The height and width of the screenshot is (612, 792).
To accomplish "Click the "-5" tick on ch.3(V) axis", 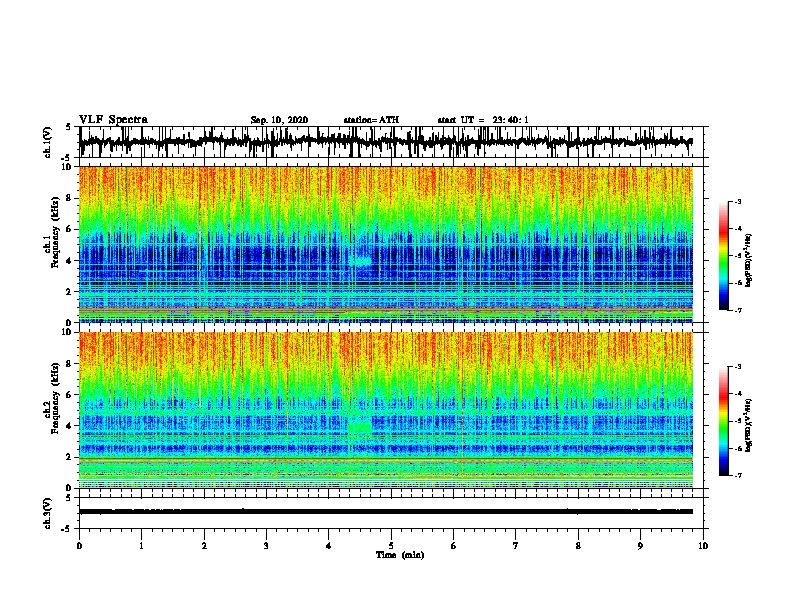I will tap(68, 529).
